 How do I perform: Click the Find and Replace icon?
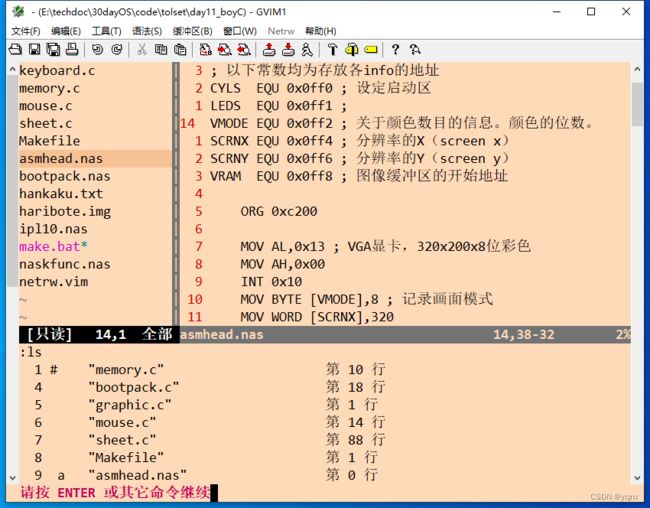(x=205, y=49)
